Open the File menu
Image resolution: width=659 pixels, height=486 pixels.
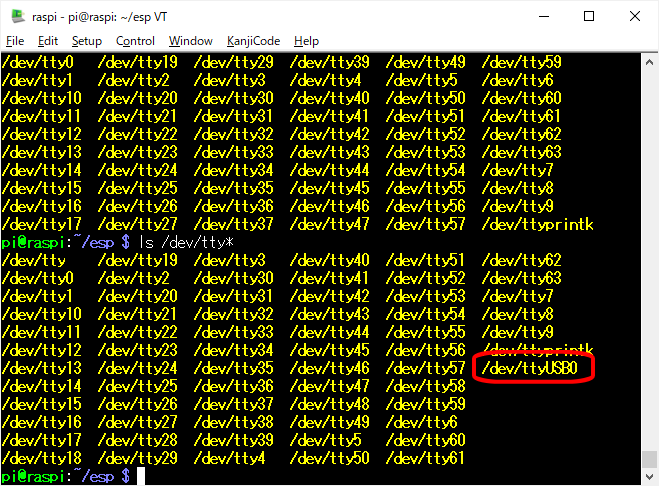15,41
